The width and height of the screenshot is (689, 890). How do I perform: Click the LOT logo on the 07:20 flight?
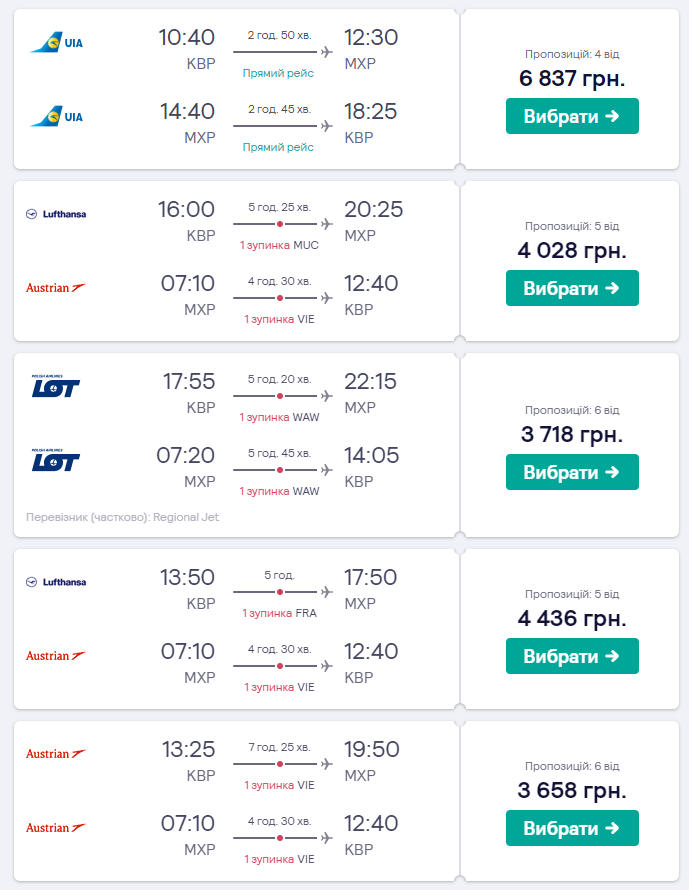click(56, 461)
